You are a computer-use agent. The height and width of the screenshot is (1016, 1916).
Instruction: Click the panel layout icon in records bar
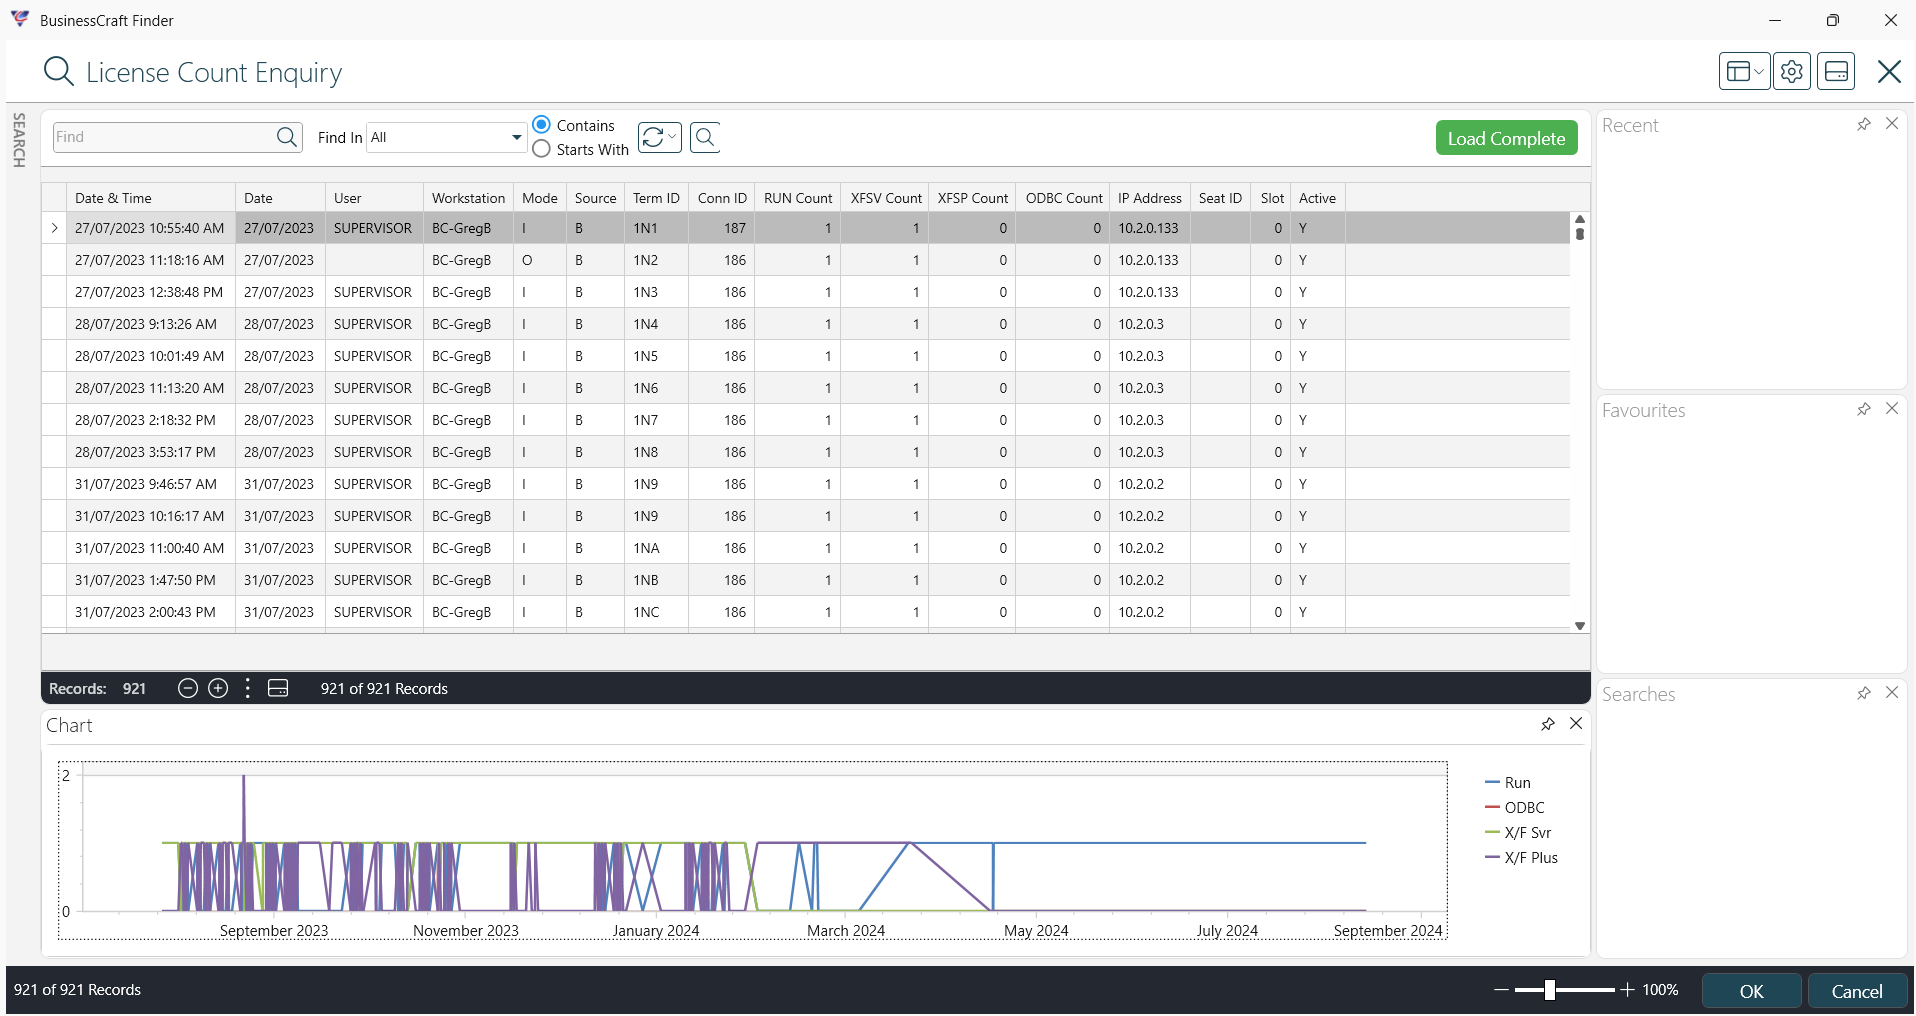[x=278, y=688]
